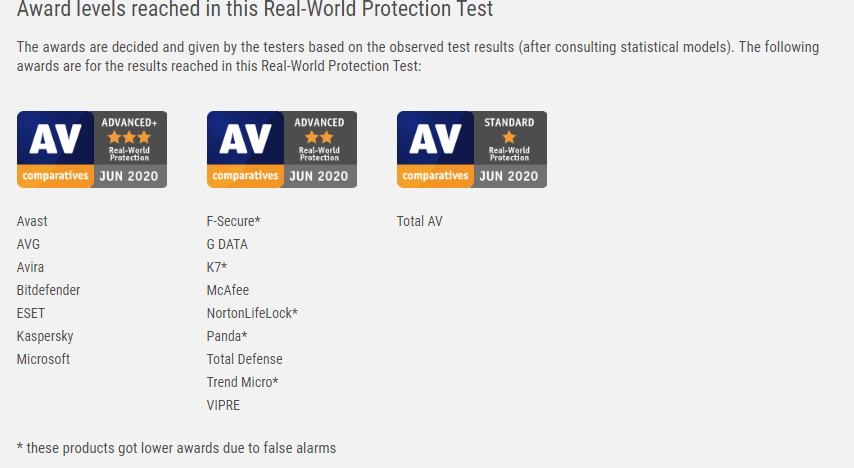Click the Kaspersky entry
Screen dimensions: 854x468
coord(45,336)
